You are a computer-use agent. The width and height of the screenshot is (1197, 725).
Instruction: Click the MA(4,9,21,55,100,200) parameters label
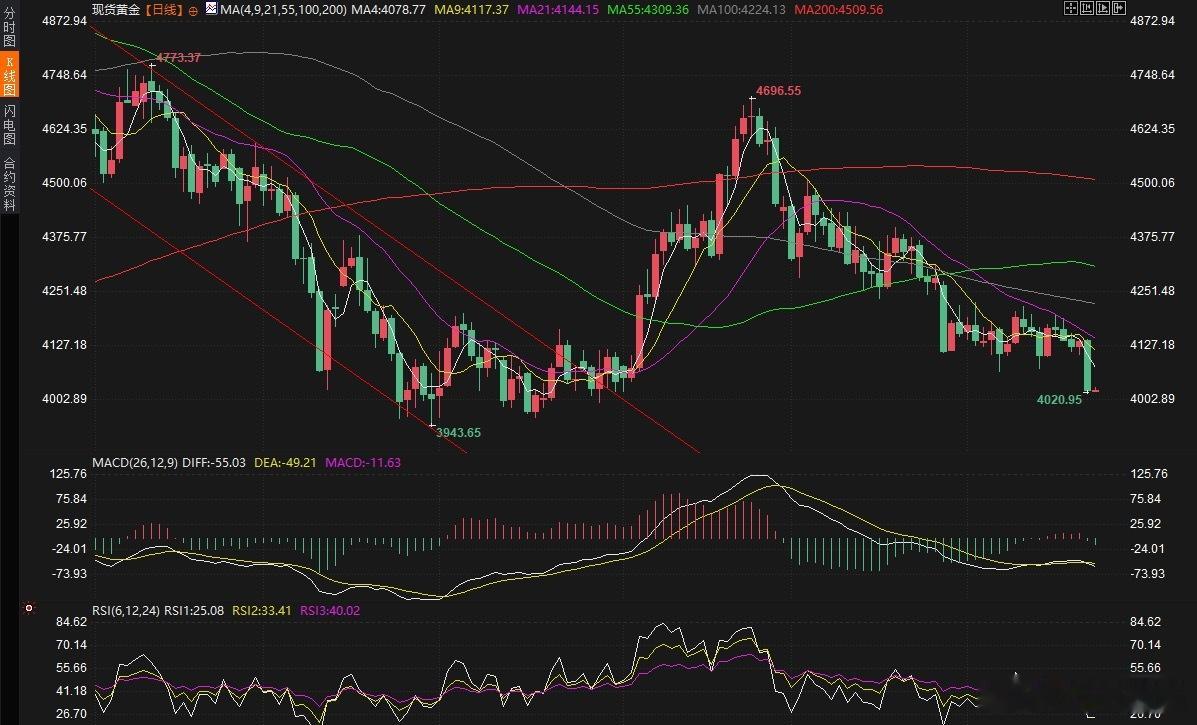(x=283, y=10)
